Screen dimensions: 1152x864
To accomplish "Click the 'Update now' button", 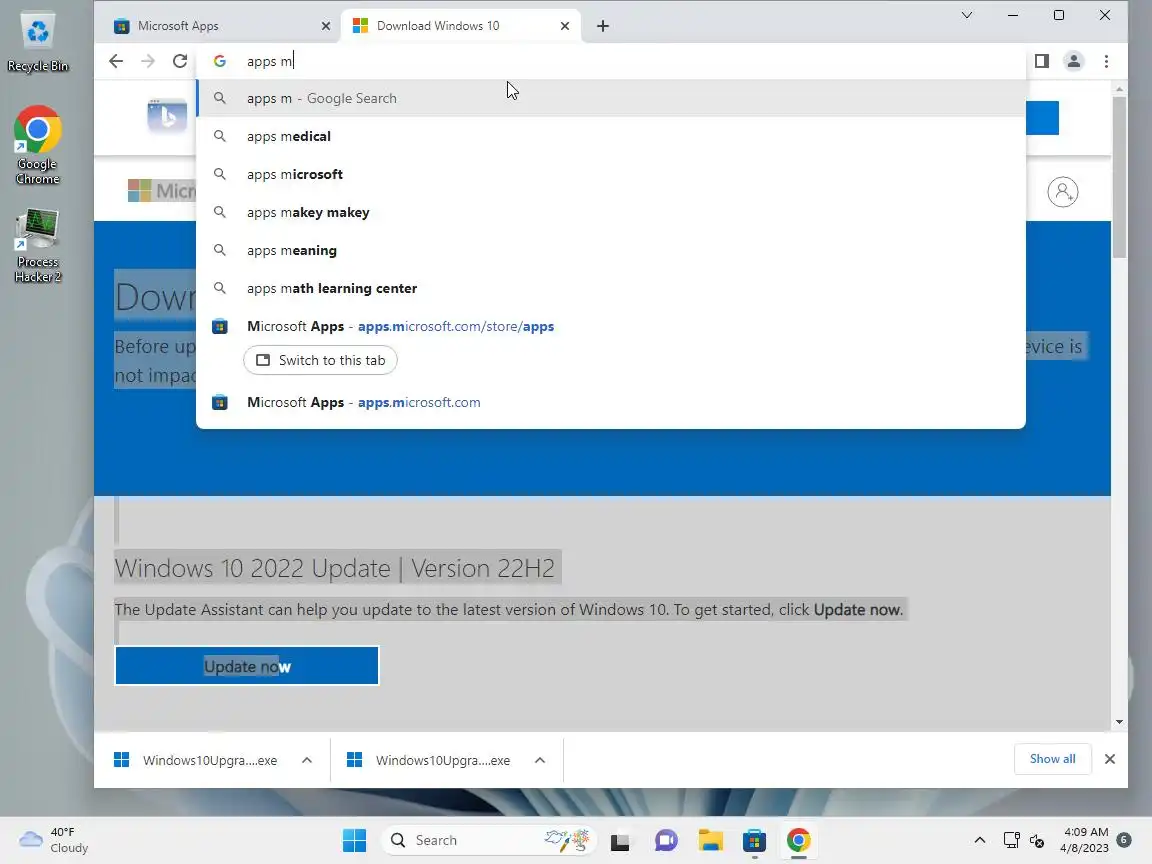I will click(247, 666).
